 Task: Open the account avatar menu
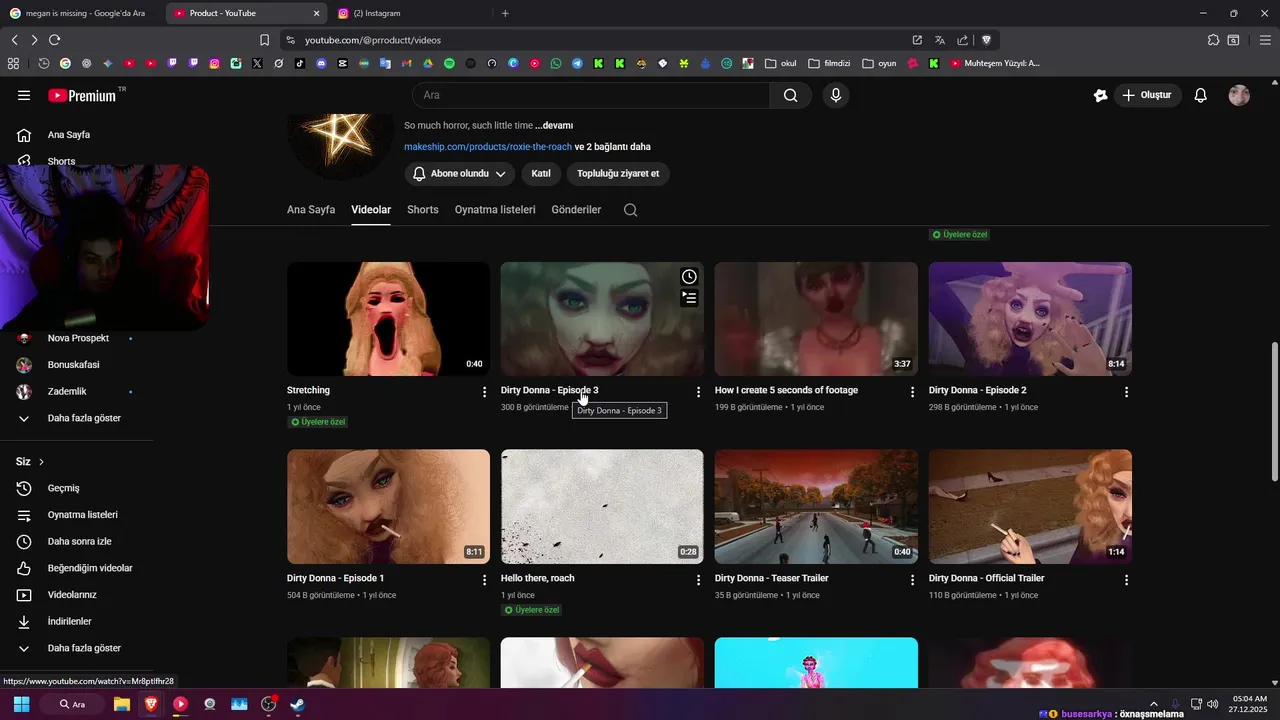coord(1239,95)
